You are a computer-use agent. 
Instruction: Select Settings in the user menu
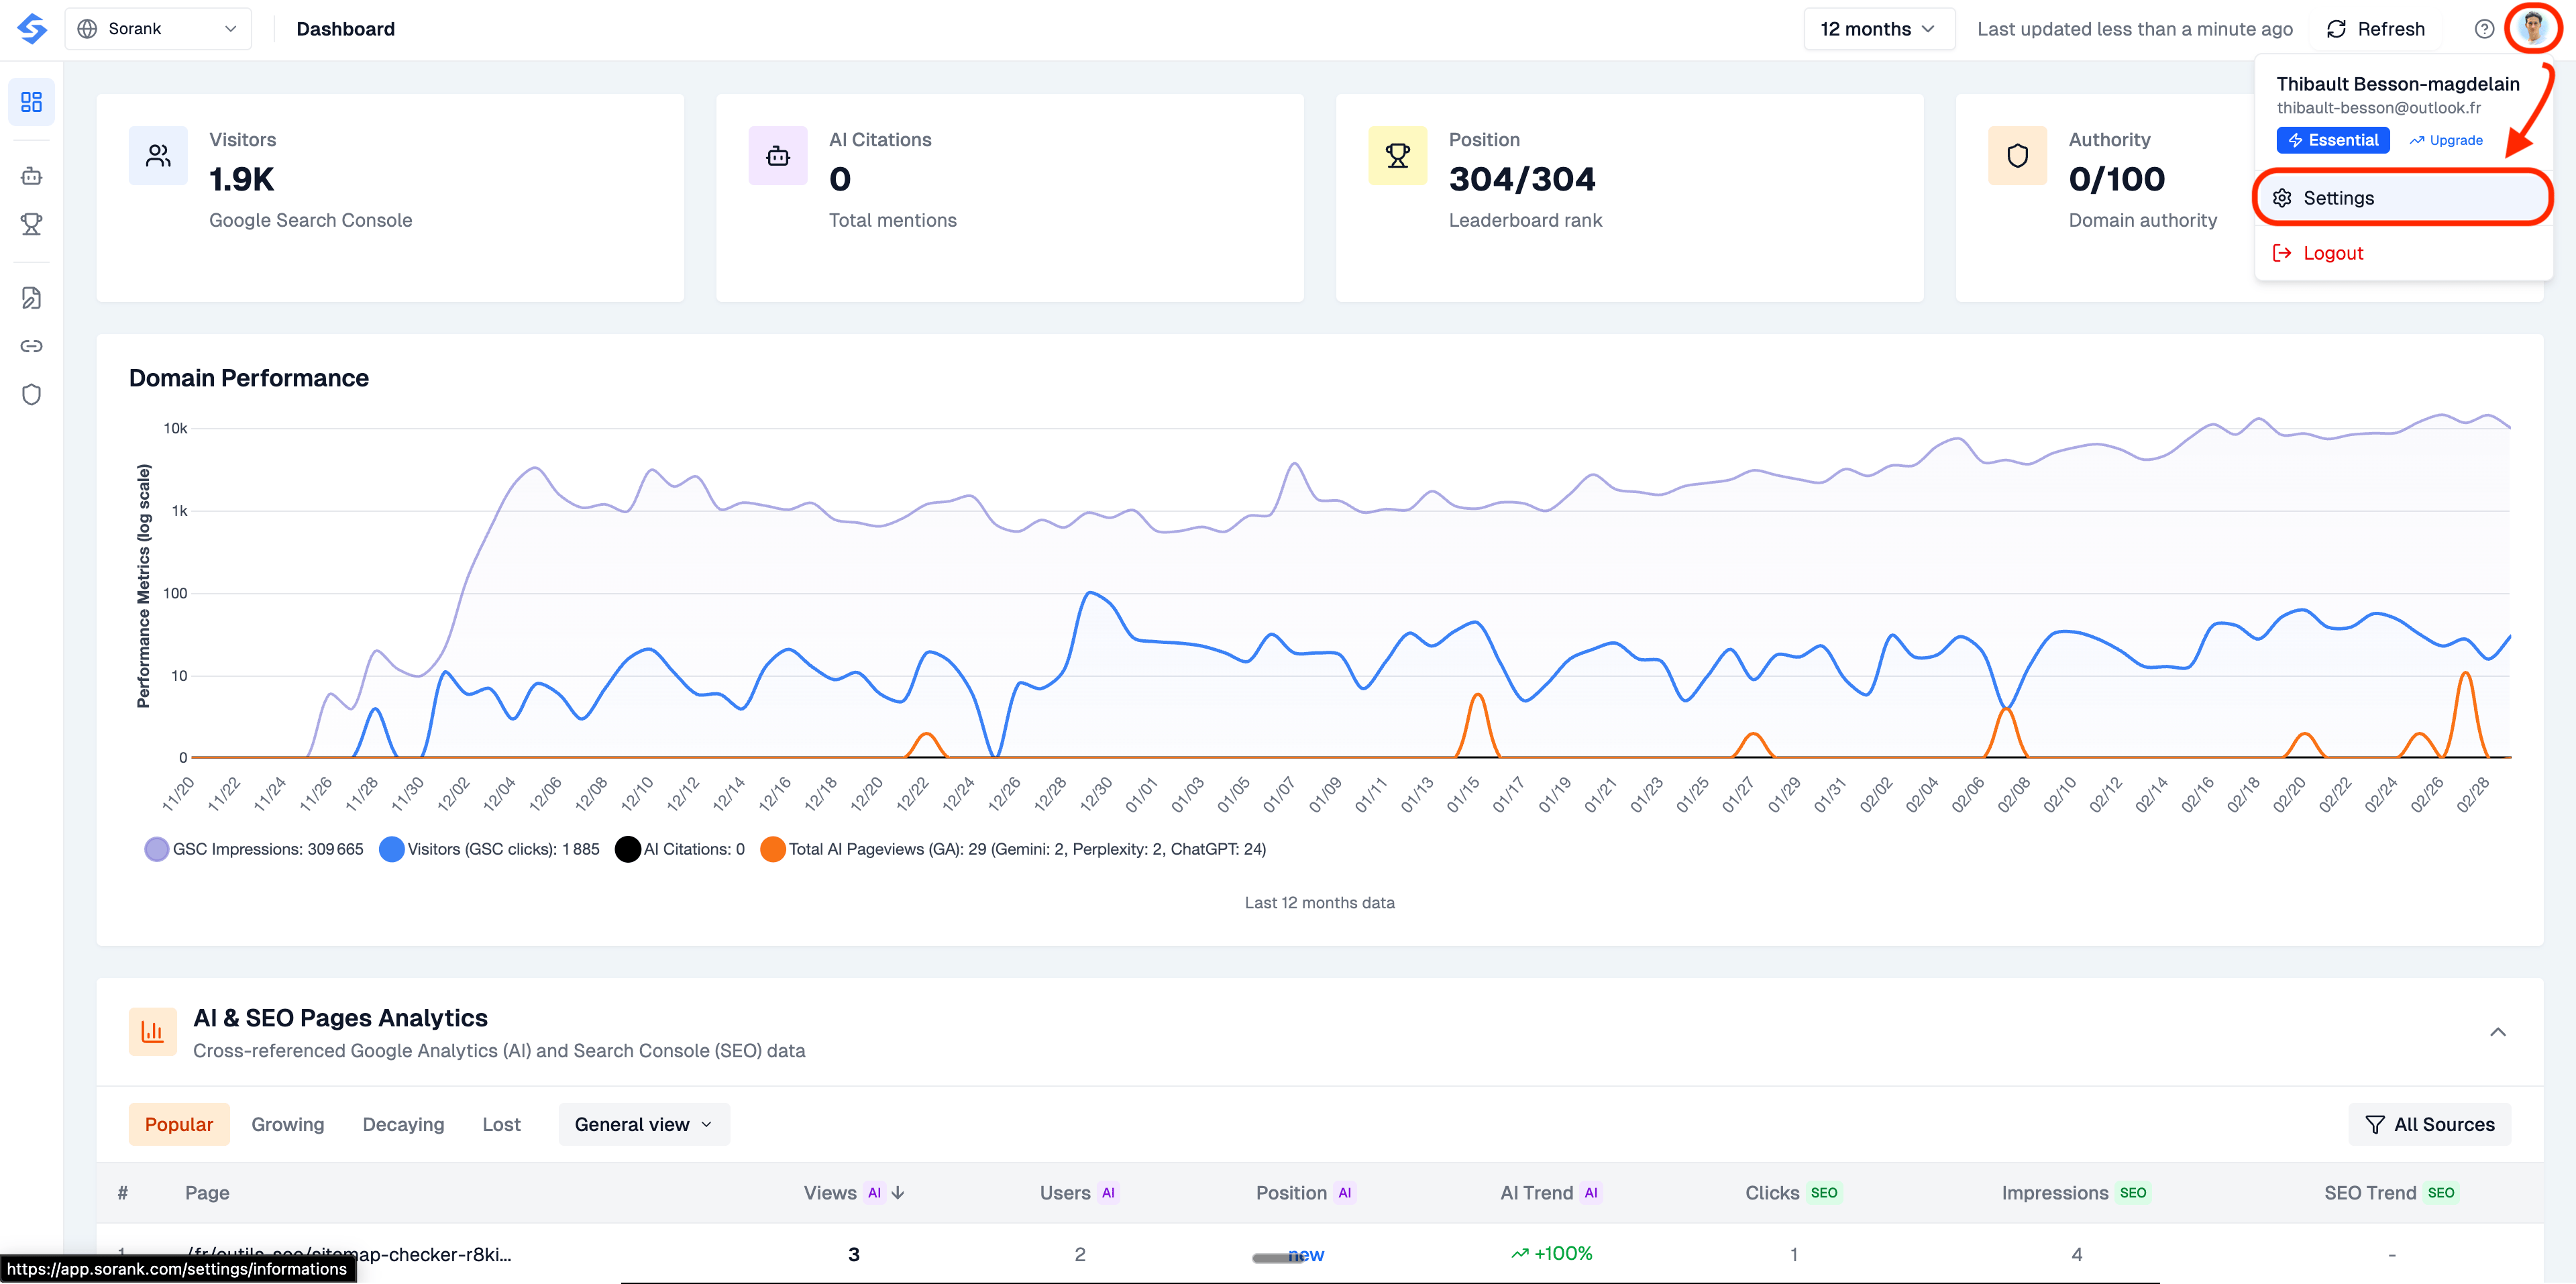2402,198
